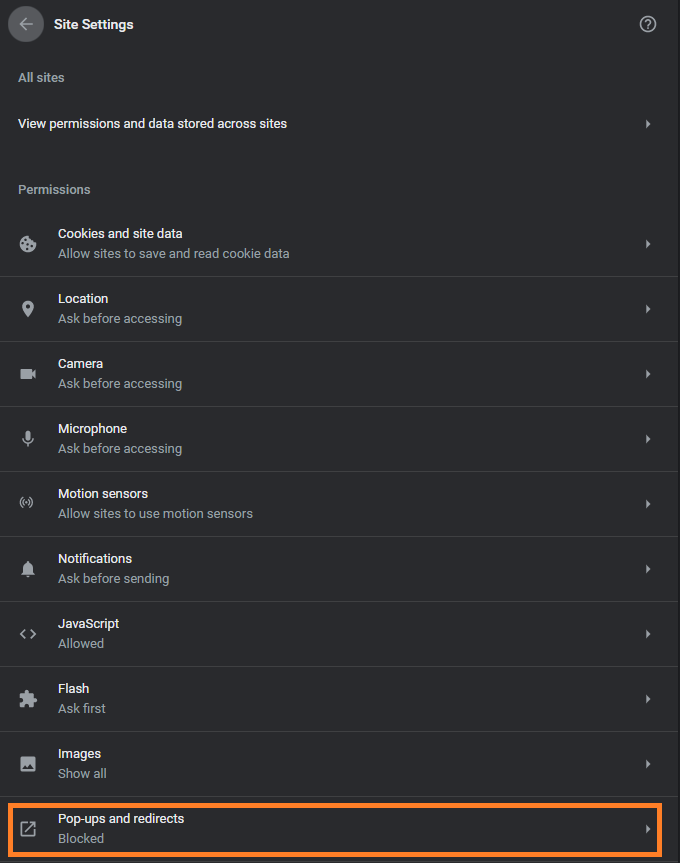Open Notifications permission settings

pyautogui.click(x=339, y=569)
